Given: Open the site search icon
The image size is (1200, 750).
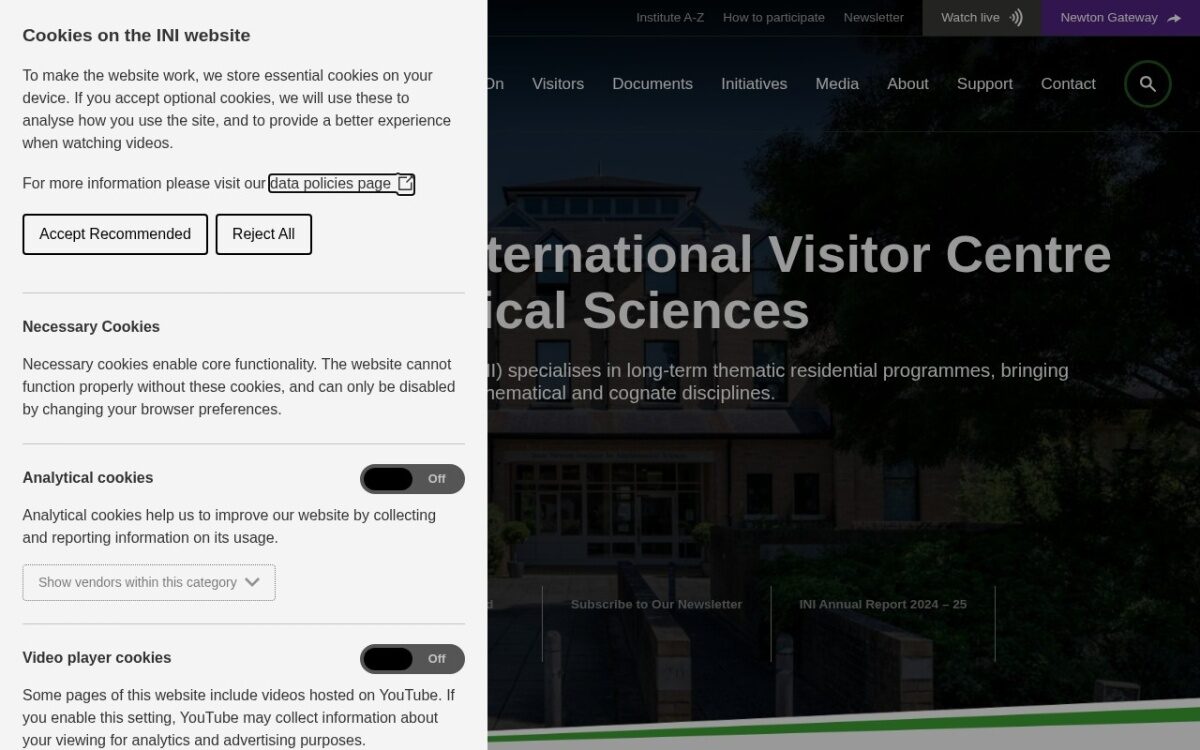Looking at the screenshot, I should pos(1147,84).
